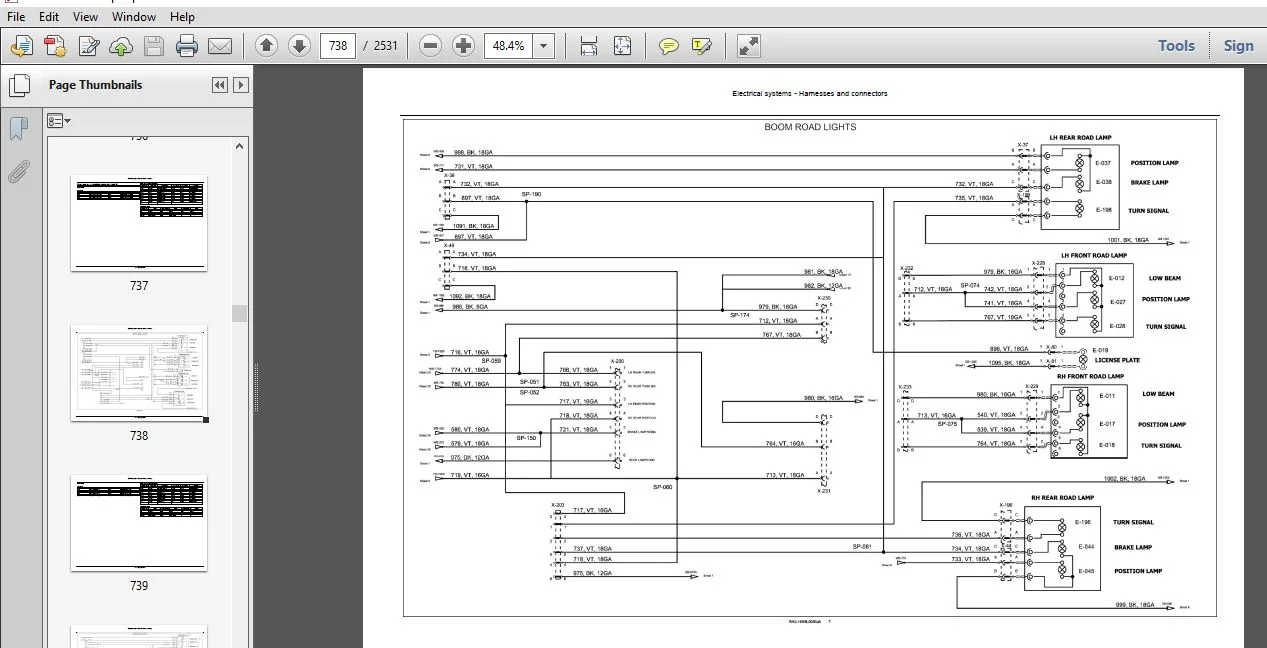
Task: Click the Save file floppy icon
Action: (x=154, y=46)
